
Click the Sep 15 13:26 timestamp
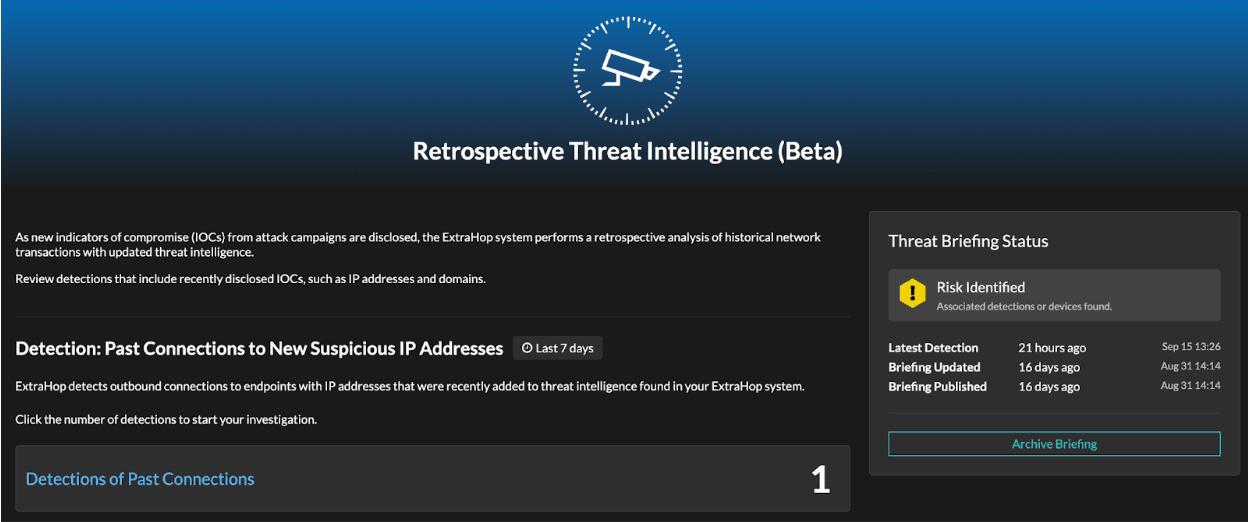1190,347
